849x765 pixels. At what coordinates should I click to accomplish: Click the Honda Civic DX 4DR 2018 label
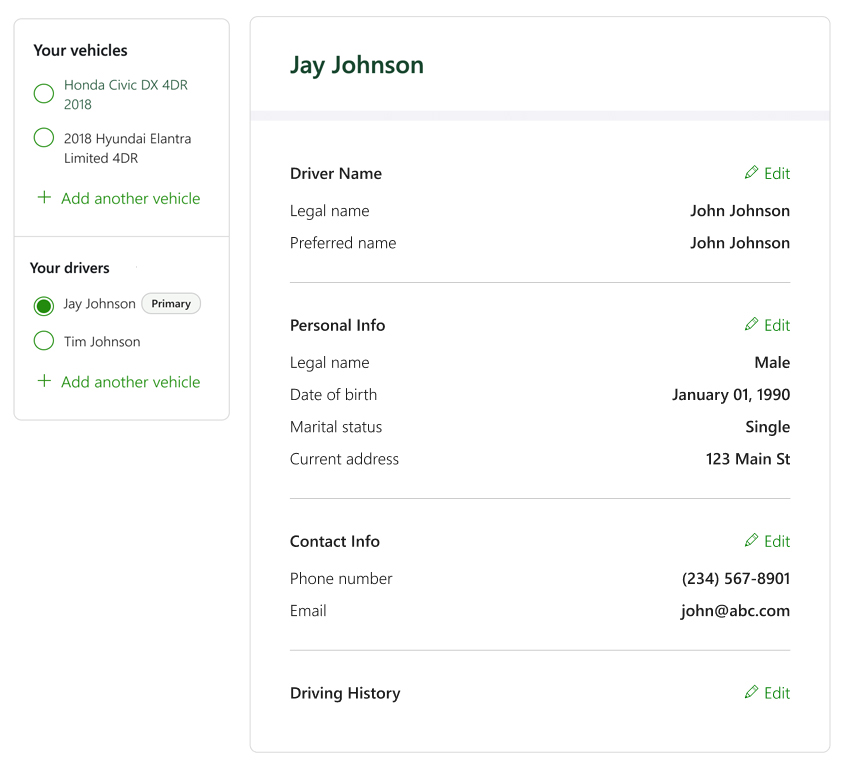click(125, 95)
